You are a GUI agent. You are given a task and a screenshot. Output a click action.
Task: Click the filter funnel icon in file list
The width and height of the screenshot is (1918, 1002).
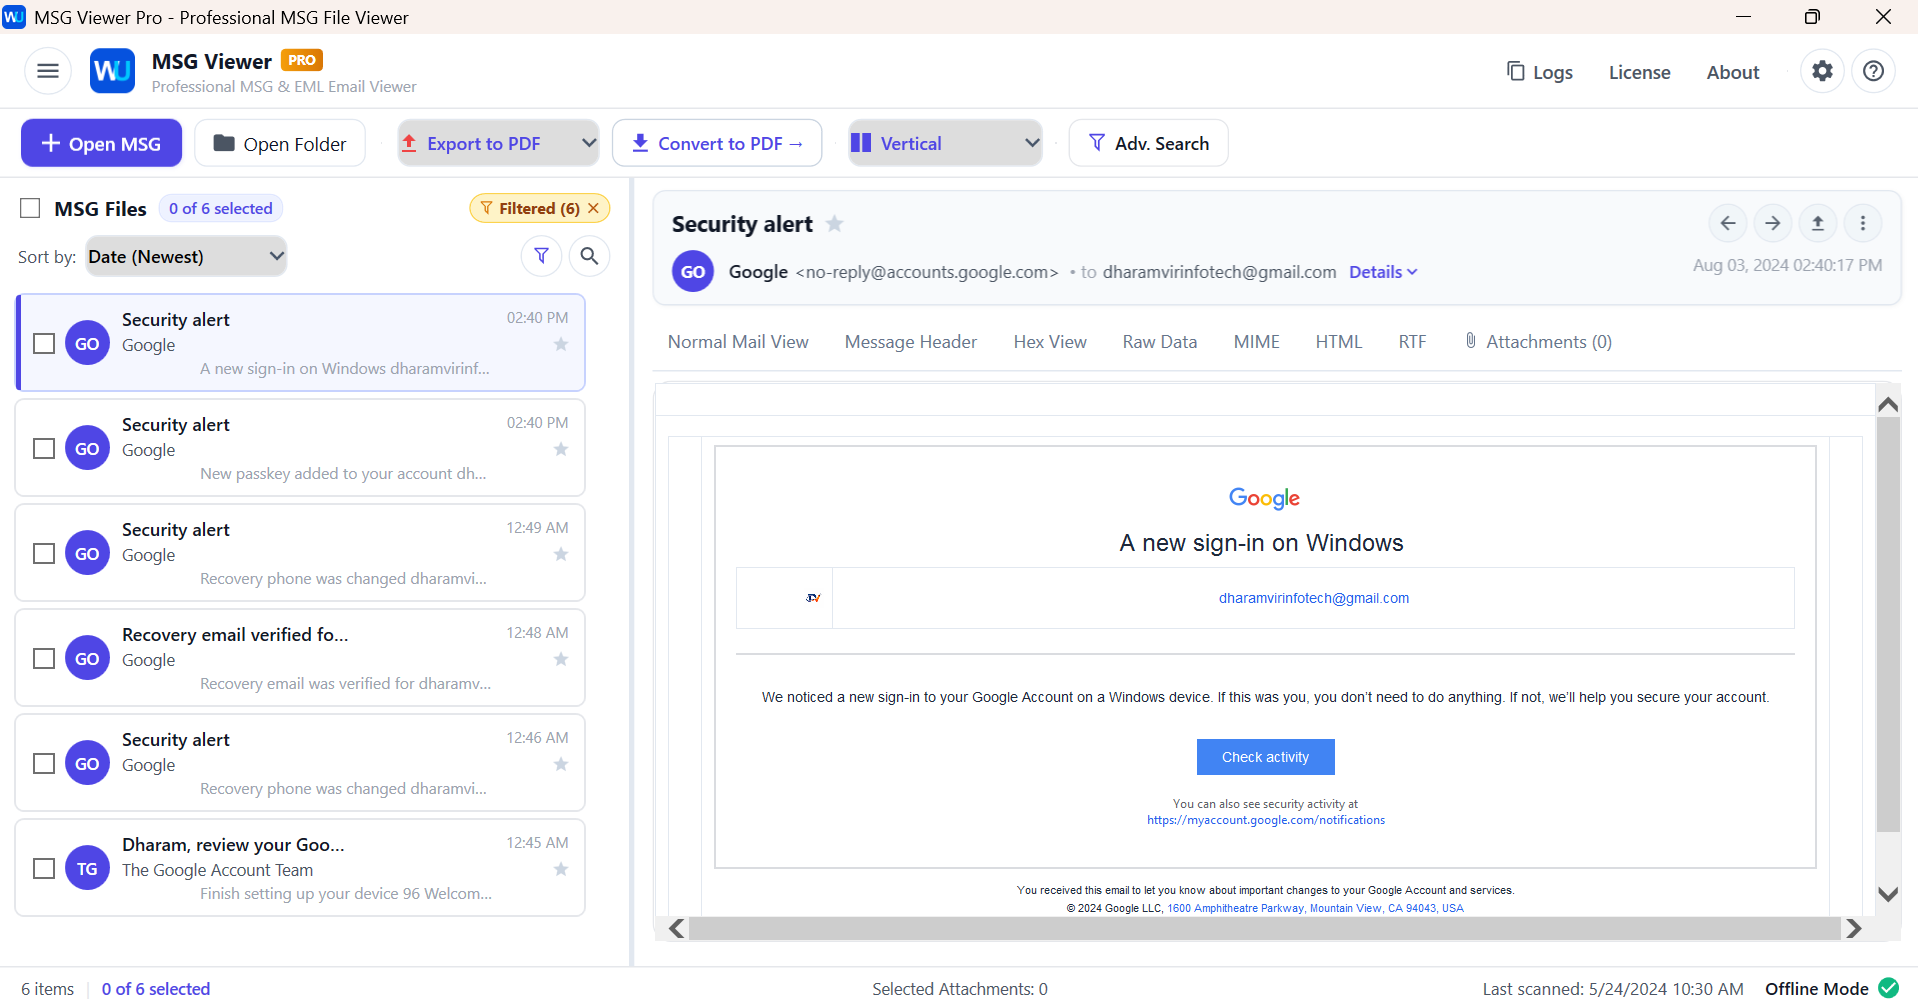click(541, 256)
